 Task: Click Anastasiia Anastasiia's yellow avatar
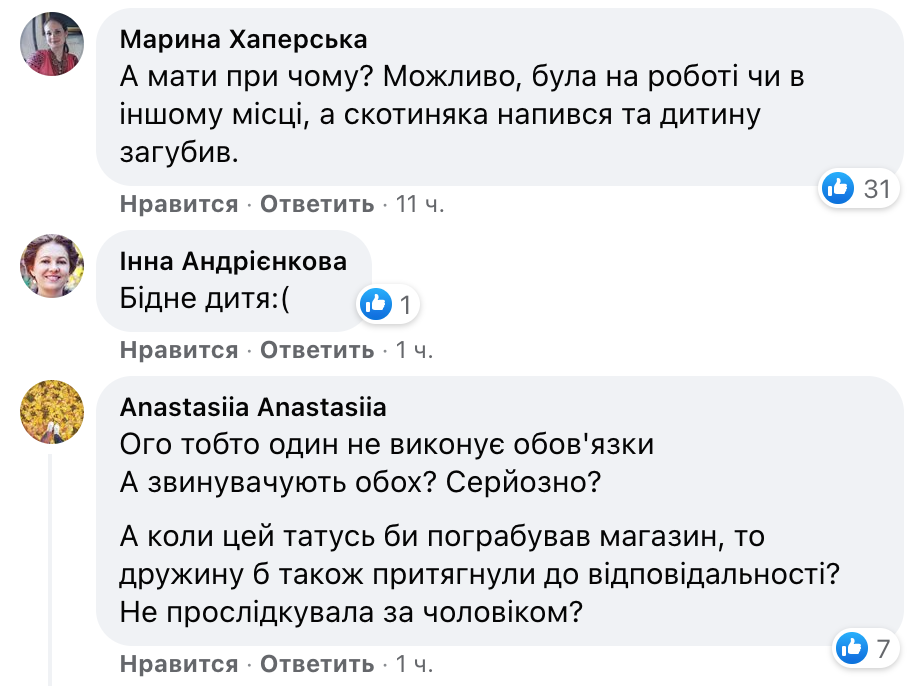(51, 411)
